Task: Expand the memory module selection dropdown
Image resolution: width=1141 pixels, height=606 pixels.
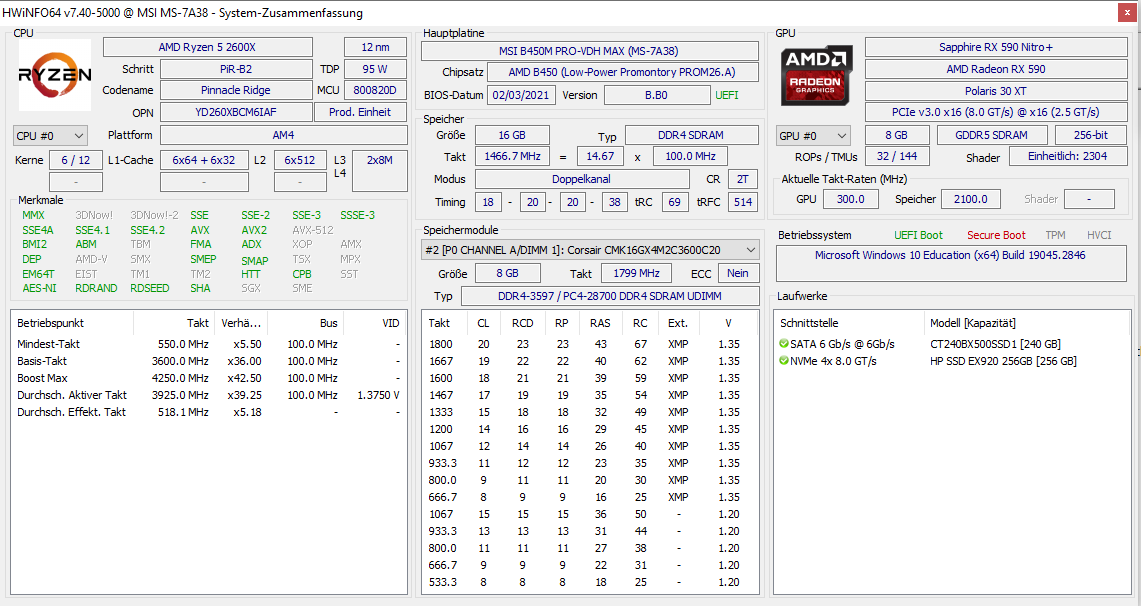Action: click(x=590, y=250)
